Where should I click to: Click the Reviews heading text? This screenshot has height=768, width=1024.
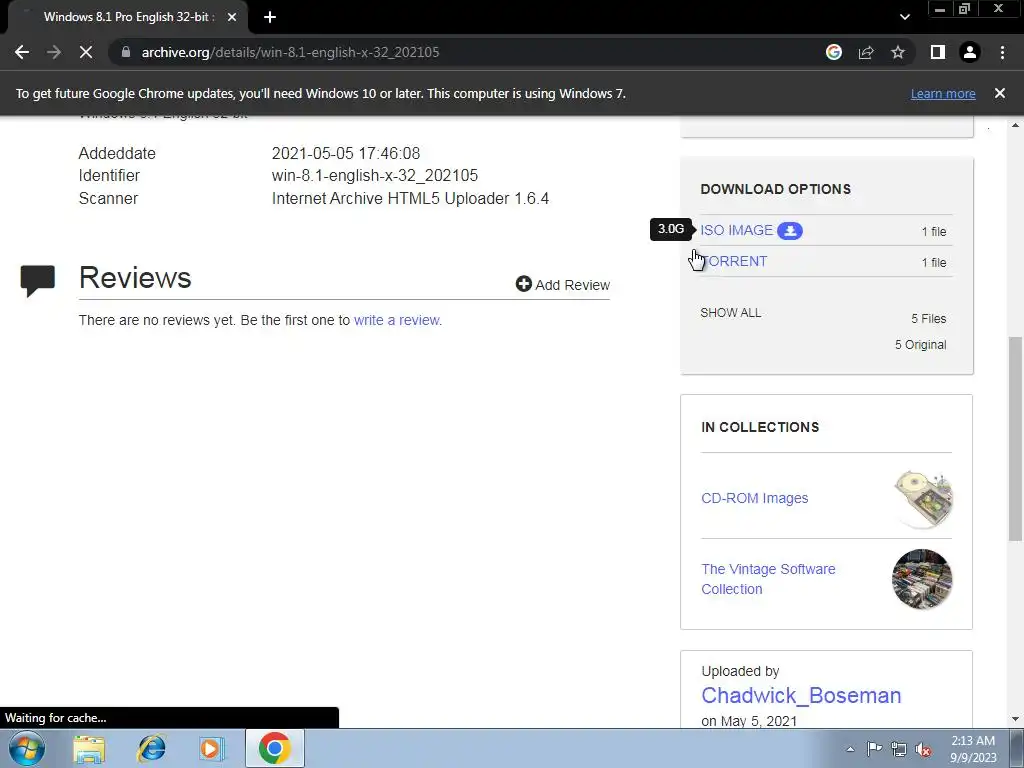135,278
